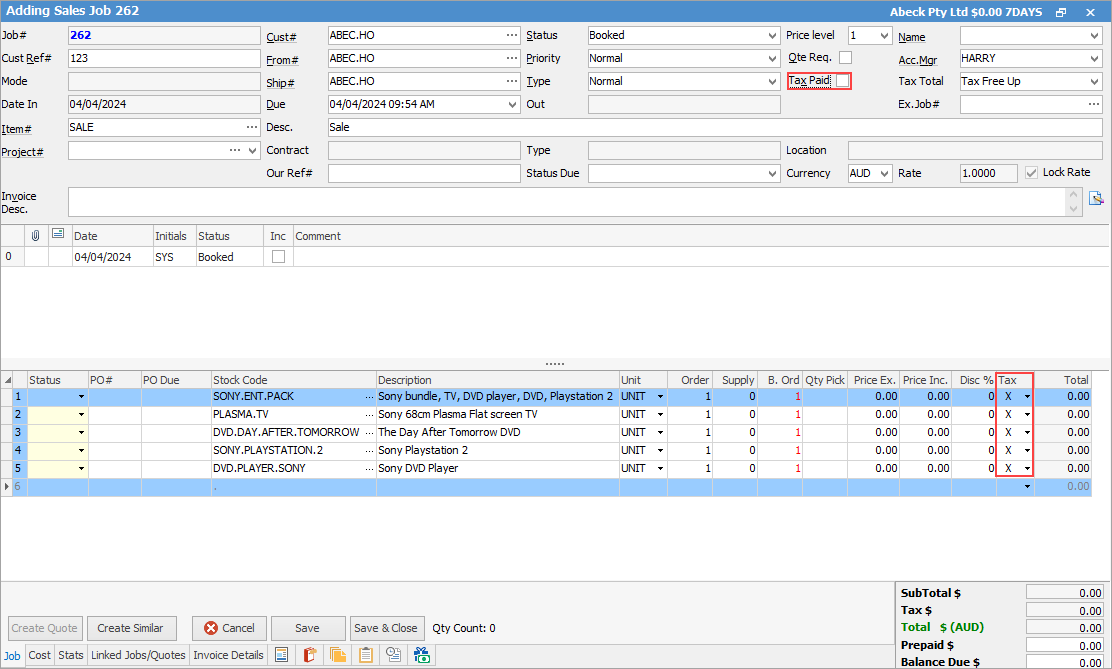Click the gift and cash icon tab
This screenshot has width=1112, height=669.
(422, 656)
